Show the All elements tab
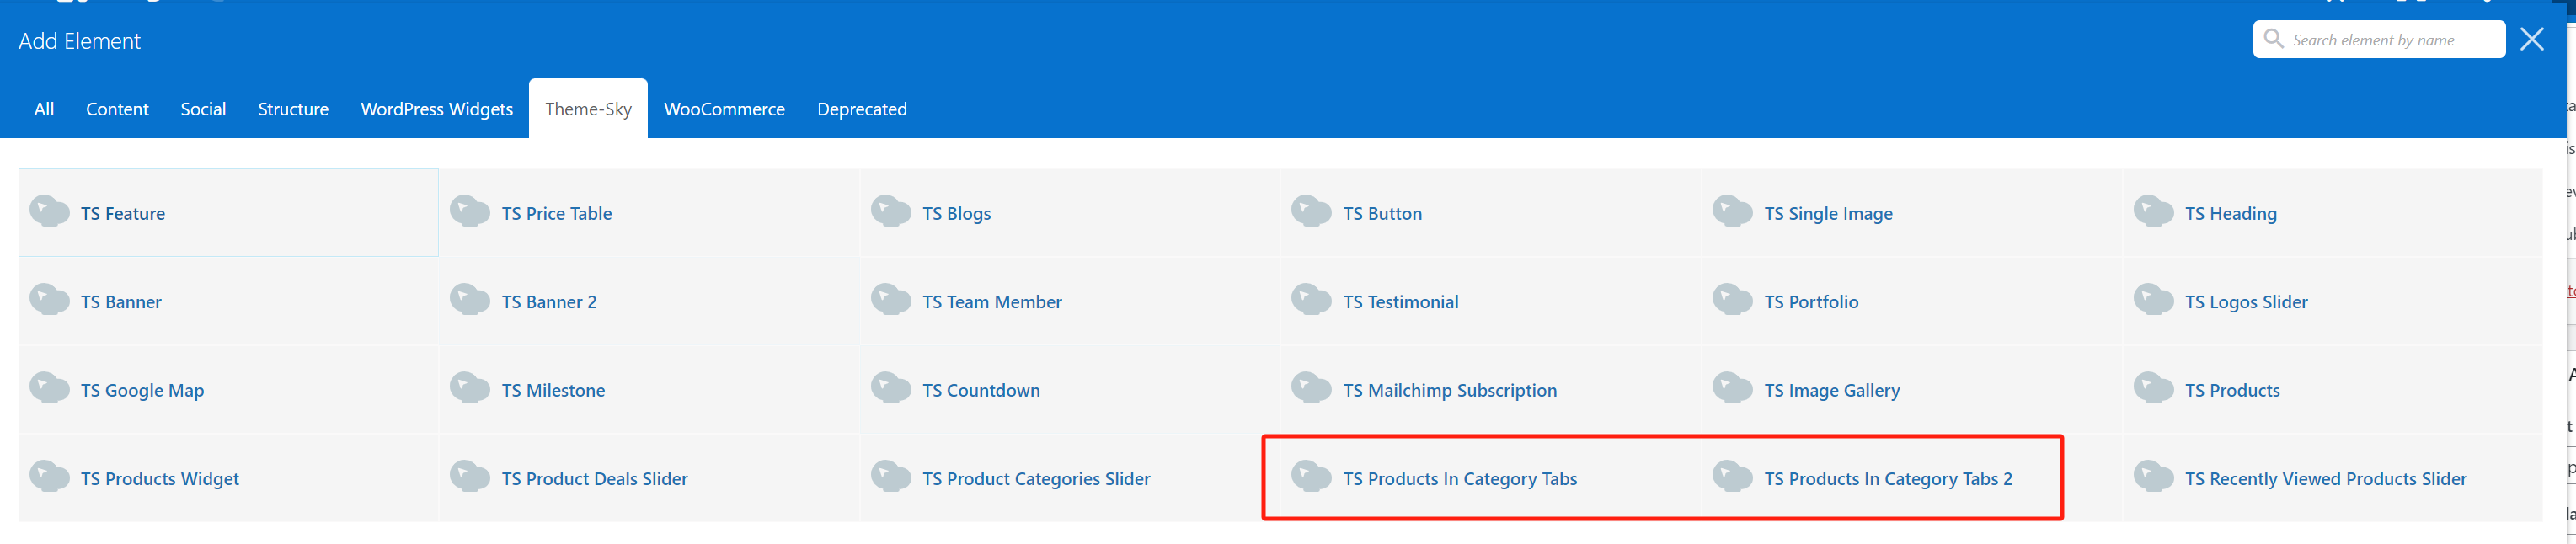 pyautogui.click(x=44, y=109)
